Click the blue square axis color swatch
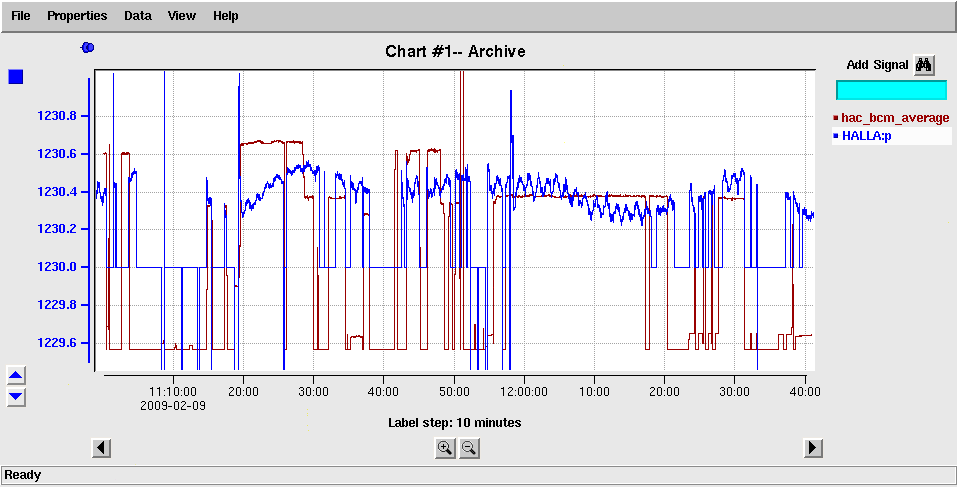This screenshot has height=487, width=957. pyautogui.click(x=15, y=77)
